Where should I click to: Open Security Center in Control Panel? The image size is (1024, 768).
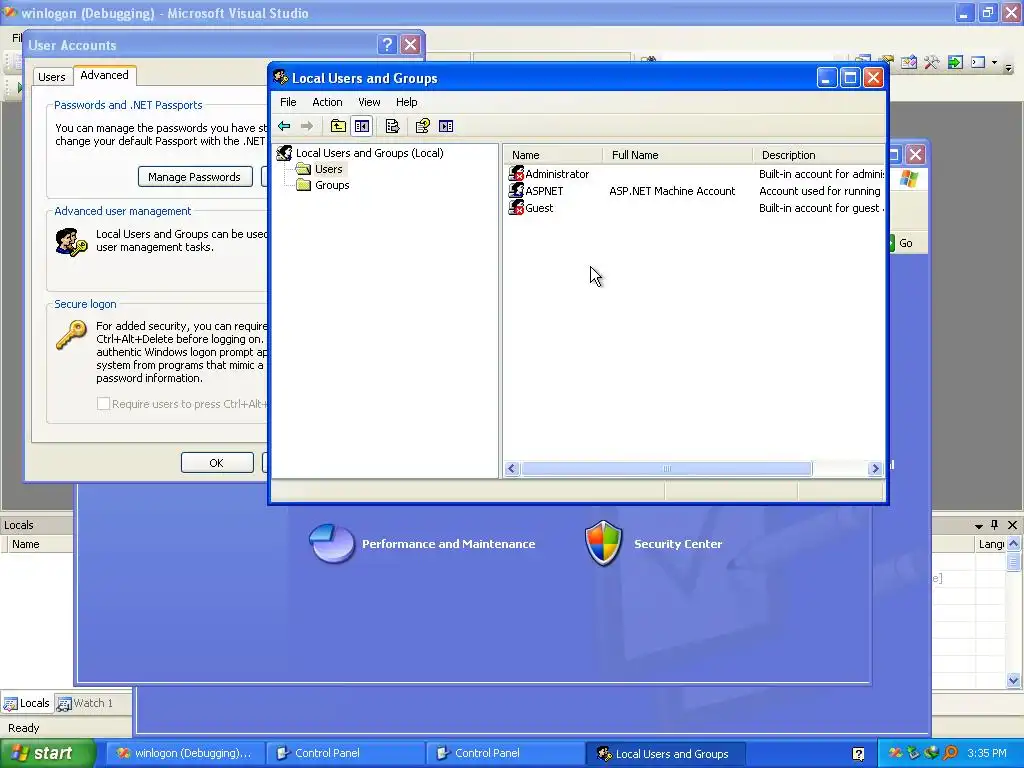tap(678, 544)
